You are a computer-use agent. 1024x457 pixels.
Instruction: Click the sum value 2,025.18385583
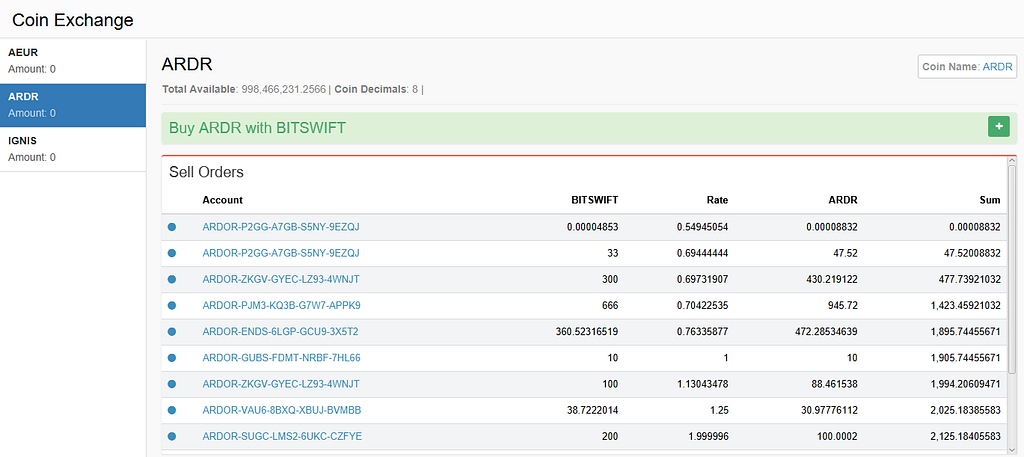pos(968,410)
